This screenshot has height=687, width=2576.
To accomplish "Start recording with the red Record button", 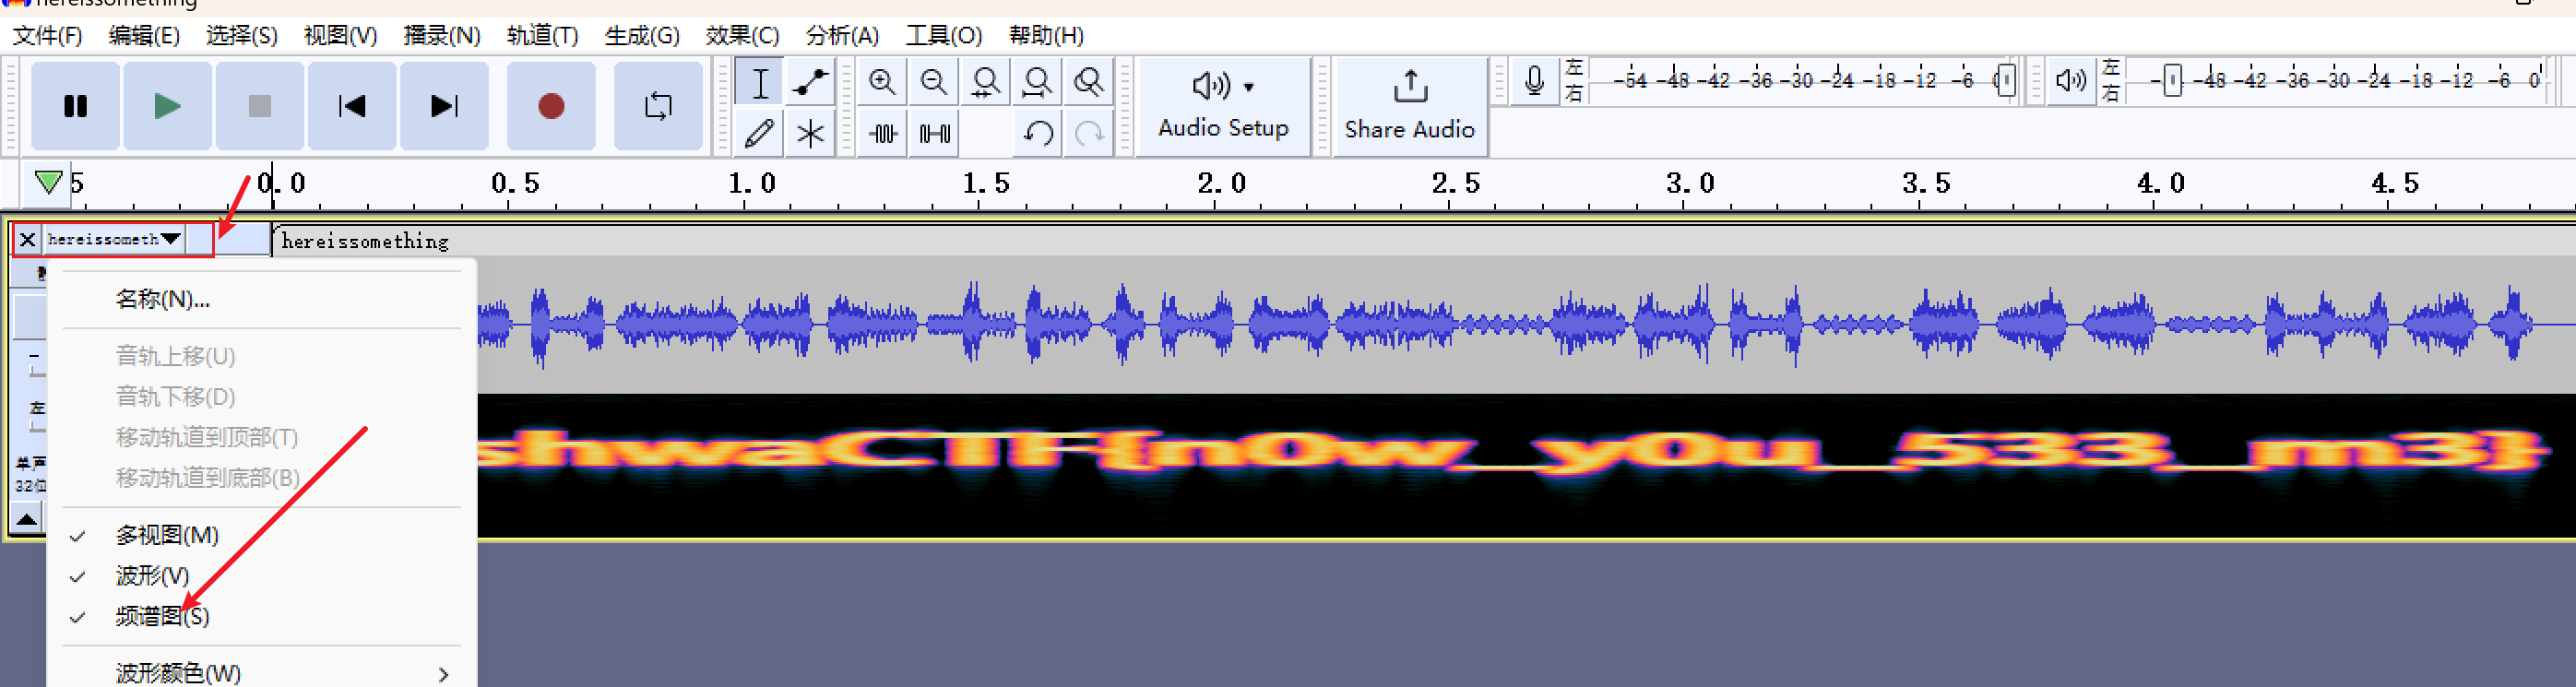I will pyautogui.click(x=551, y=106).
